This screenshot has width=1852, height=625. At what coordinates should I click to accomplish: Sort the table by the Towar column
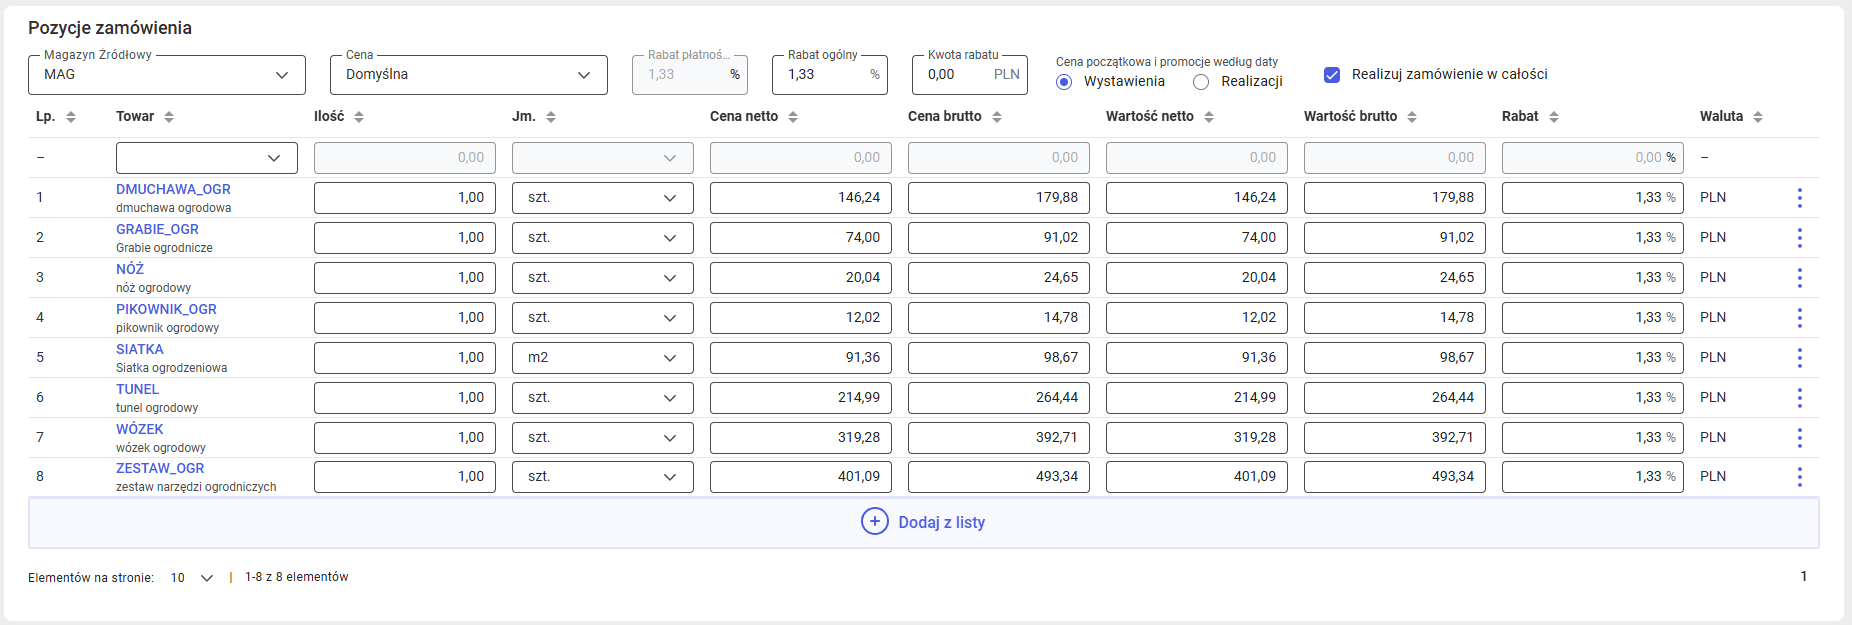(169, 117)
